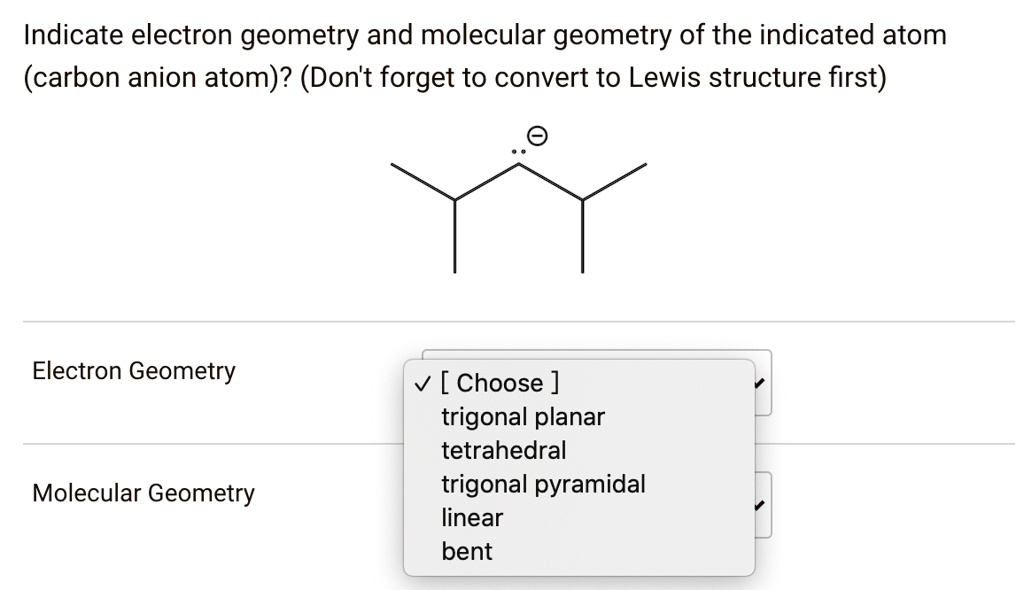Click the "Electron Geometry" row label
Image resolution: width=1024 pixels, height=590 pixels.
click(133, 371)
